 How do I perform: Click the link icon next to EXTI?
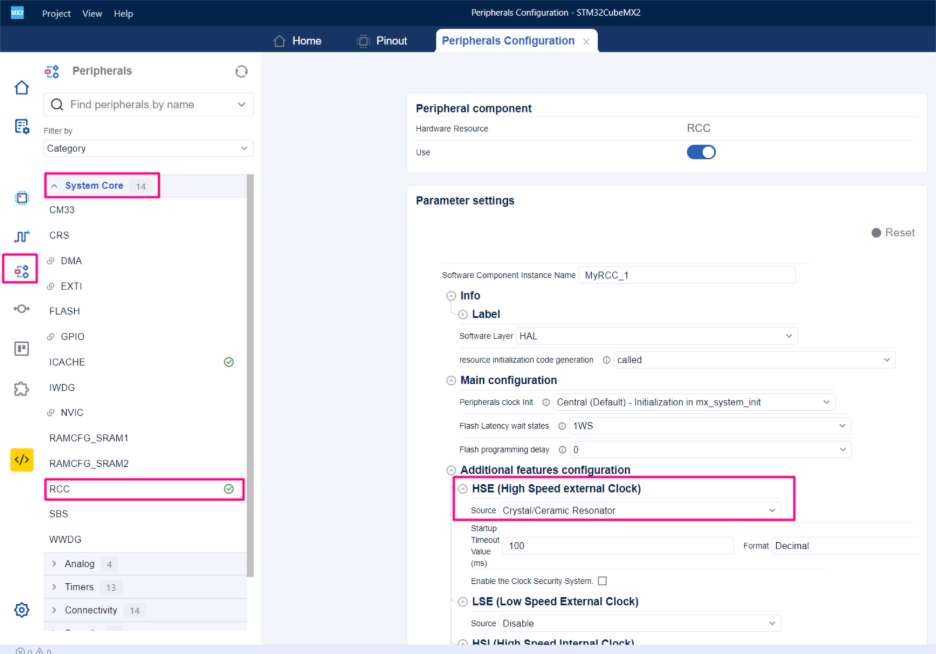point(51,286)
